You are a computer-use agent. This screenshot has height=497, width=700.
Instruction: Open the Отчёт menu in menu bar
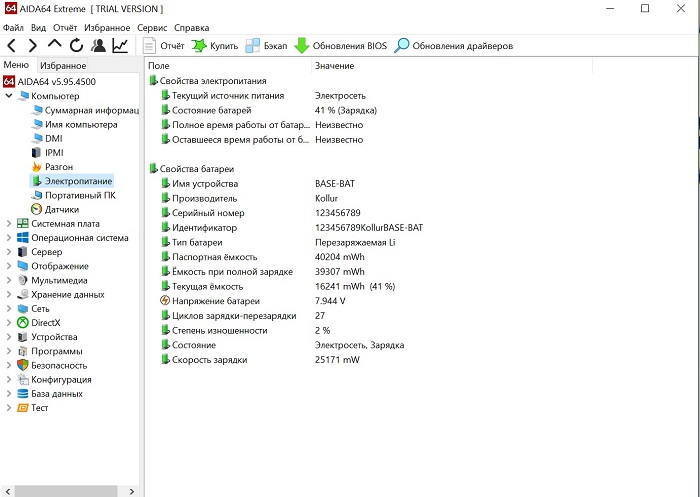pyautogui.click(x=65, y=28)
